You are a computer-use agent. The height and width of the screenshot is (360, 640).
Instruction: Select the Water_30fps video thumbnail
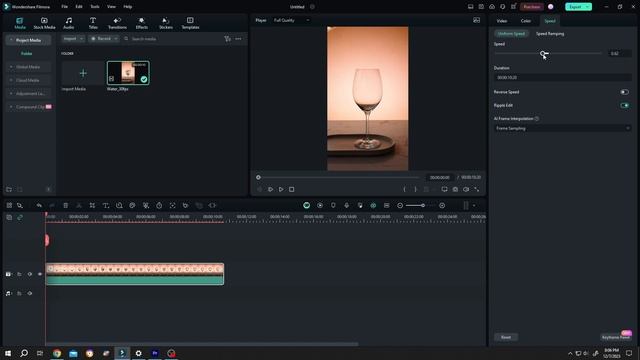point(128,73)
